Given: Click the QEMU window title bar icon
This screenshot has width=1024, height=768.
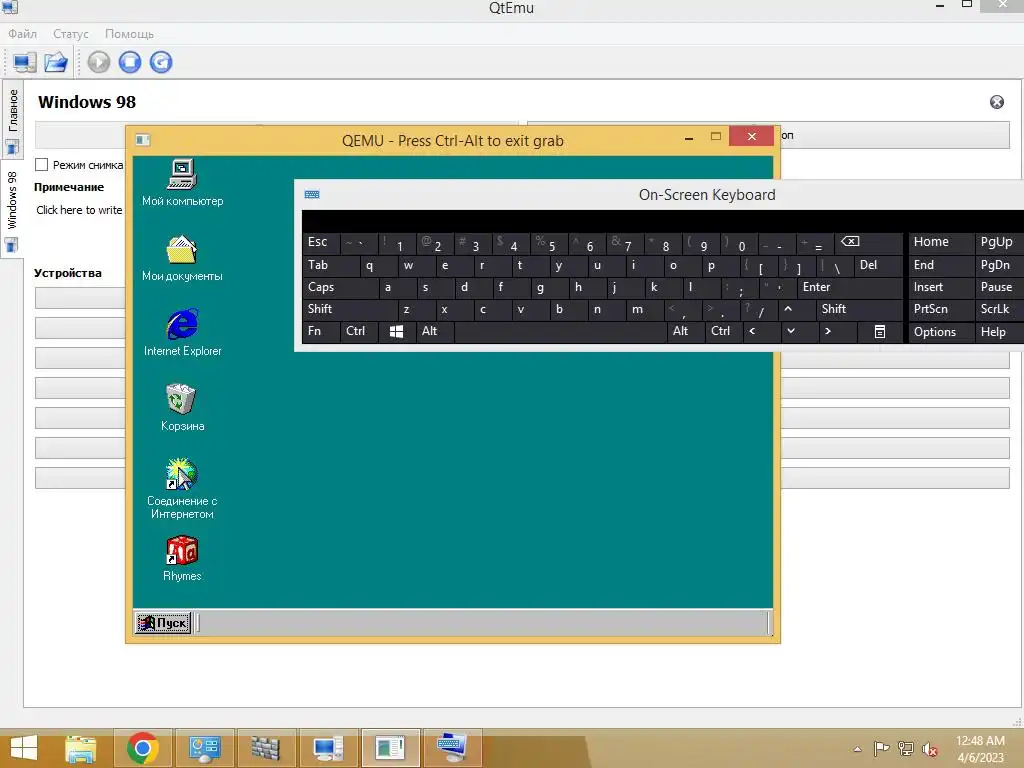Looking at the screenshot, I should click(x=143, y=140).
